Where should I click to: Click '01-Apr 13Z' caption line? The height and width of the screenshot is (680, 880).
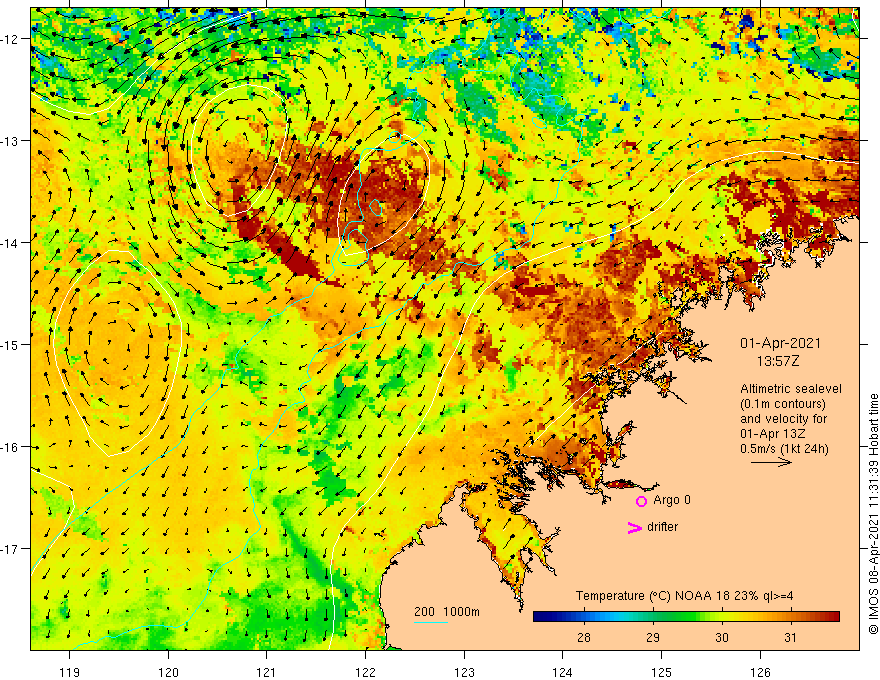tap(773, 434)
